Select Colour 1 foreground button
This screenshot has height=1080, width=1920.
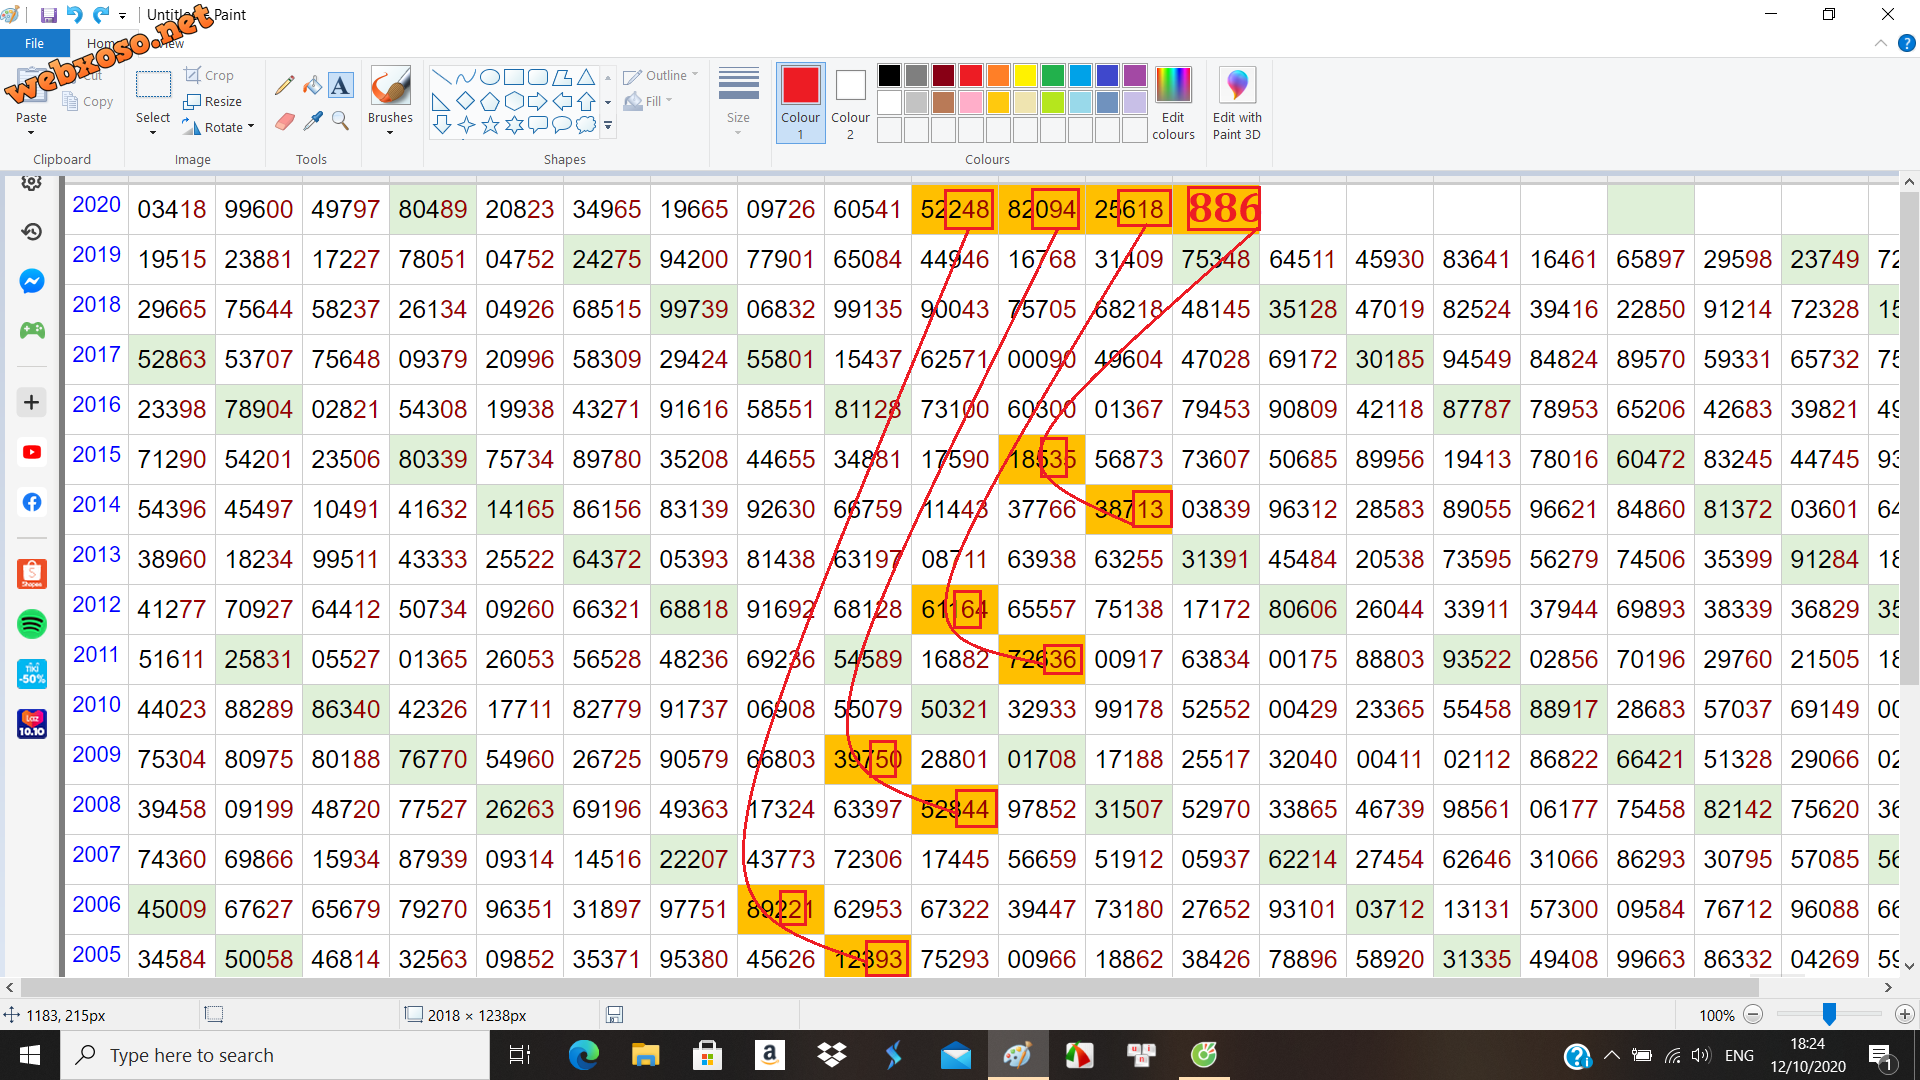pyautogui.click(x=801, y=101)
